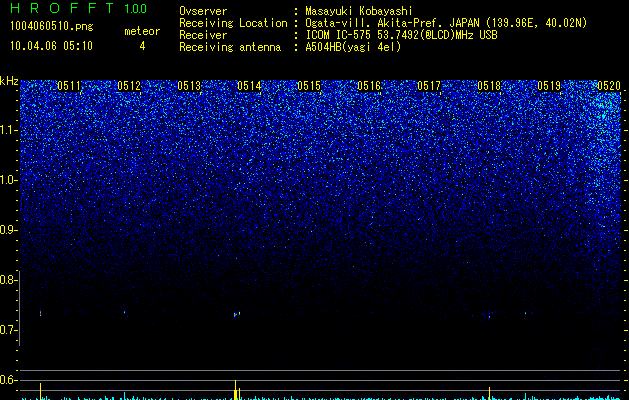Select the Ogata-vill. Akita-Pref. JAPAN location text

[x=446, y=23]
